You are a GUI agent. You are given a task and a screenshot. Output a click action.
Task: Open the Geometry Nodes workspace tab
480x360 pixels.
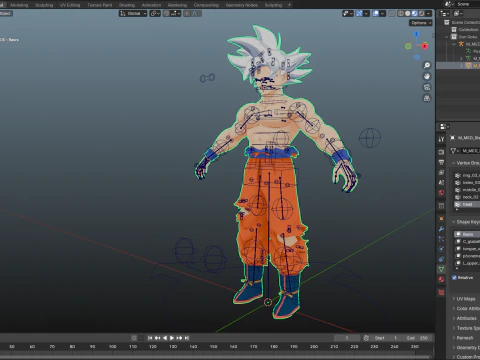click(241, 5)
